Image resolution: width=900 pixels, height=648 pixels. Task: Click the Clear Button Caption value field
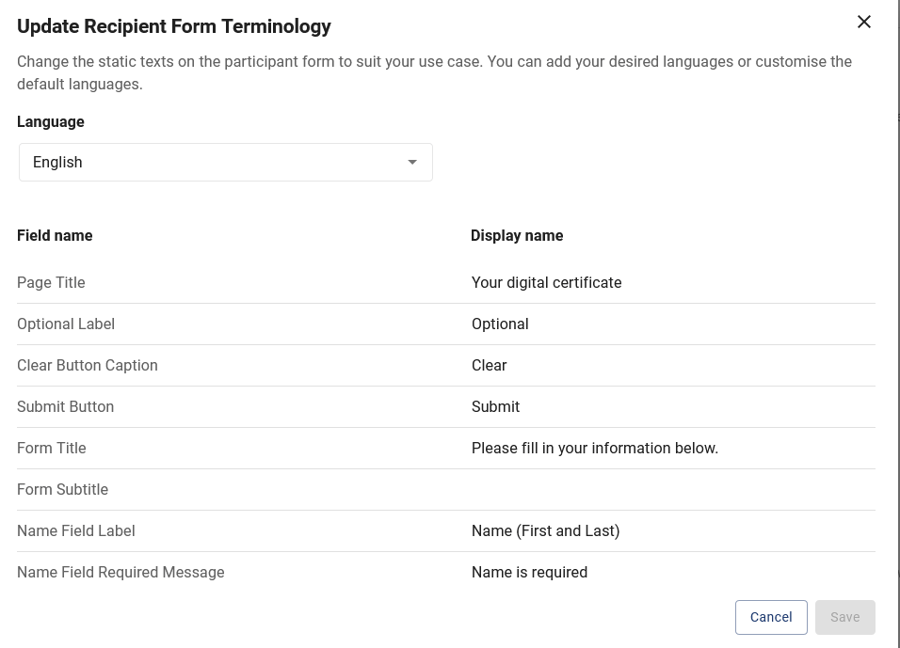pos(489,365)
